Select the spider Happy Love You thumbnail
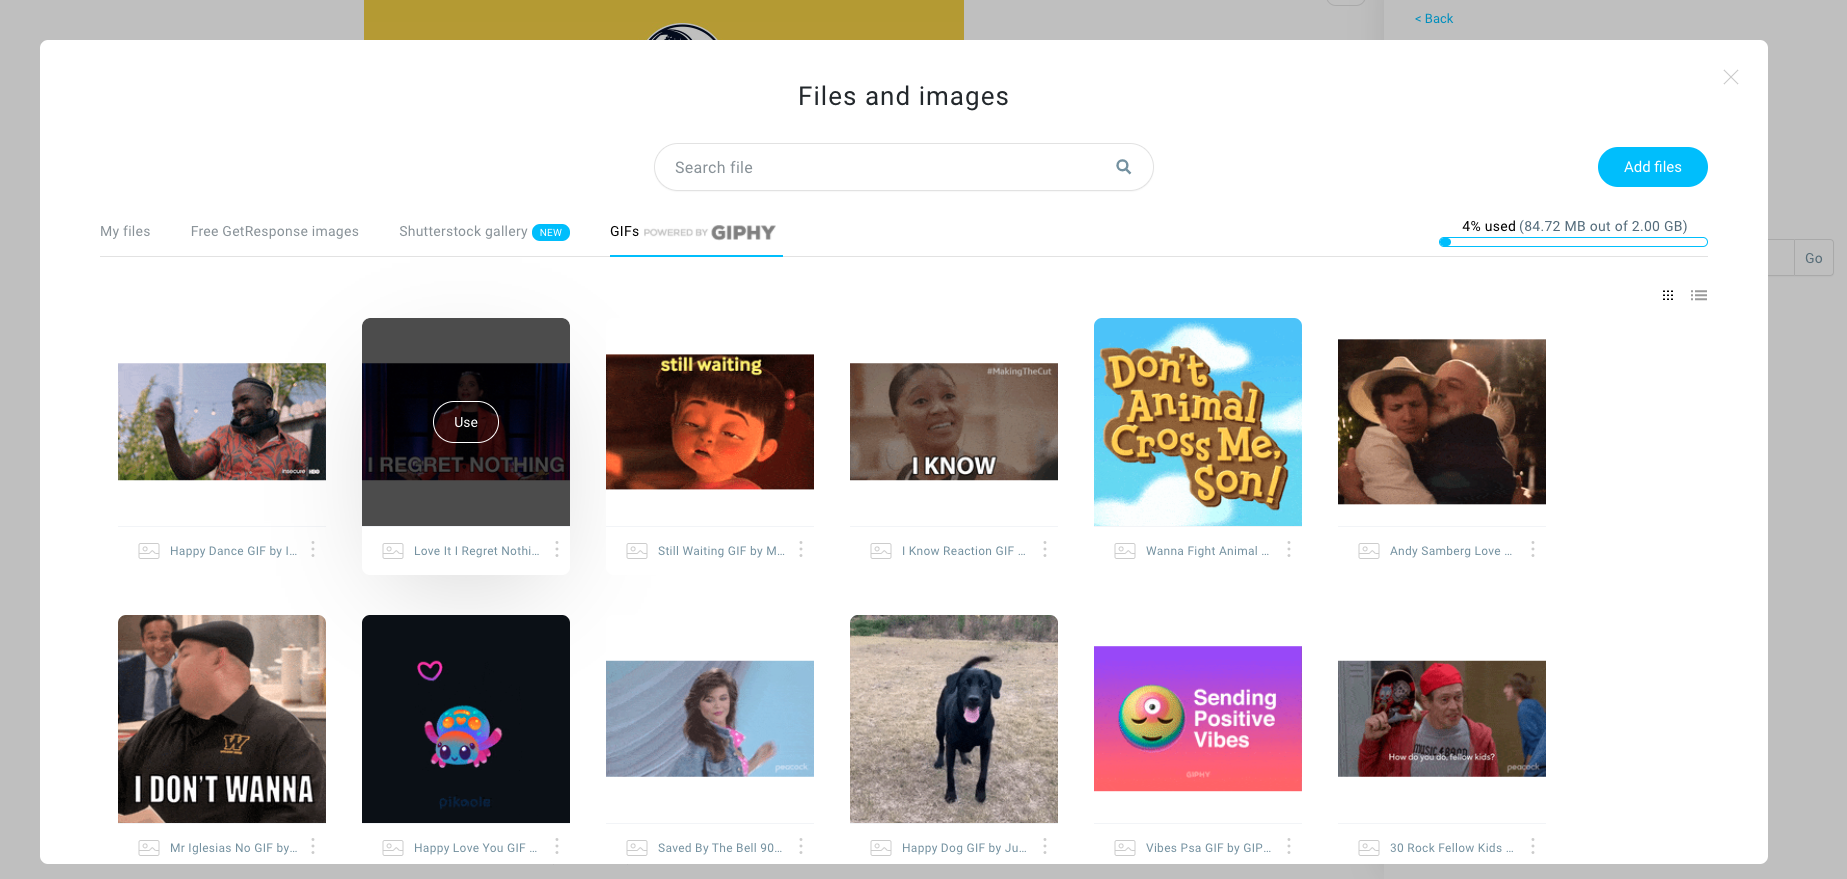 (466, 719)
